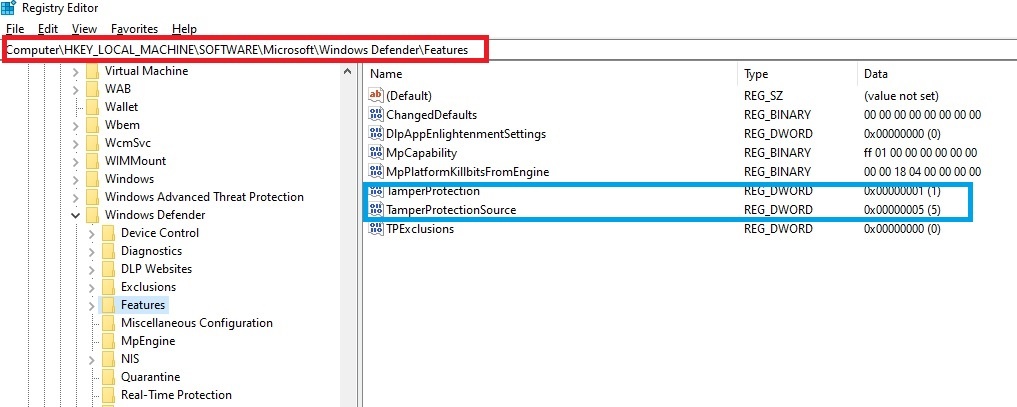This screenshot has height=407, width=1017.
Task: Open the Edit menu
Action: coord(47,29)
